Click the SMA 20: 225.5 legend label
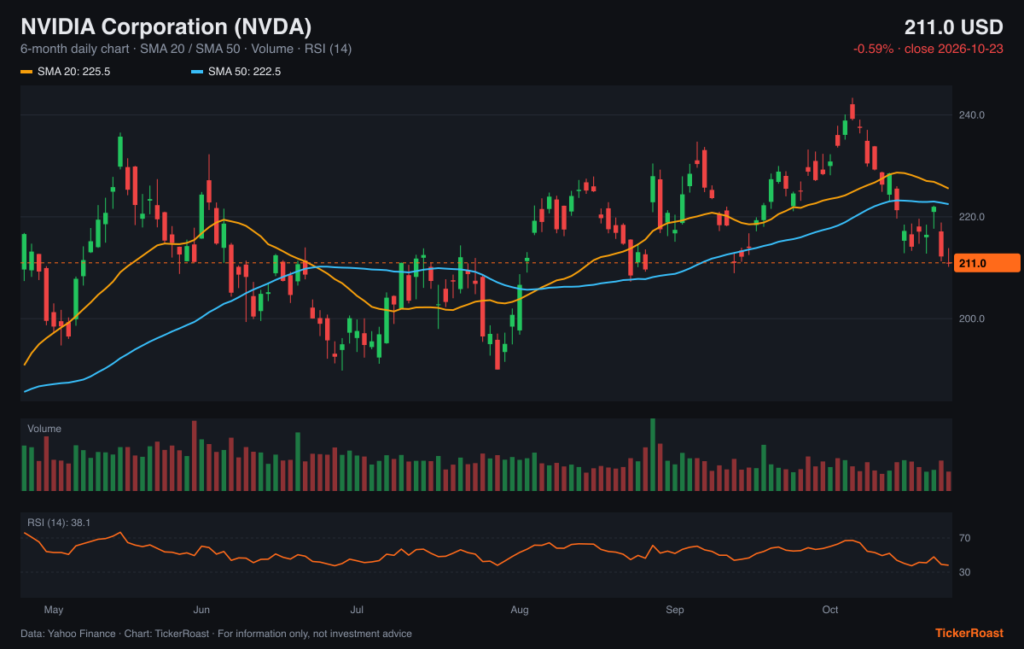Screen dimensions: 1024x649 click(74, 72)
